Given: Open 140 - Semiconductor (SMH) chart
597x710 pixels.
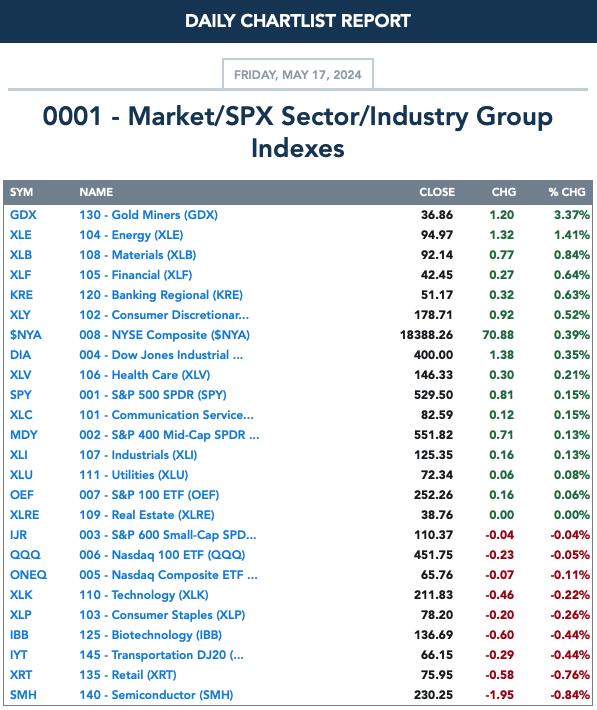Looking at the screenshot, I should click(156, 695).
